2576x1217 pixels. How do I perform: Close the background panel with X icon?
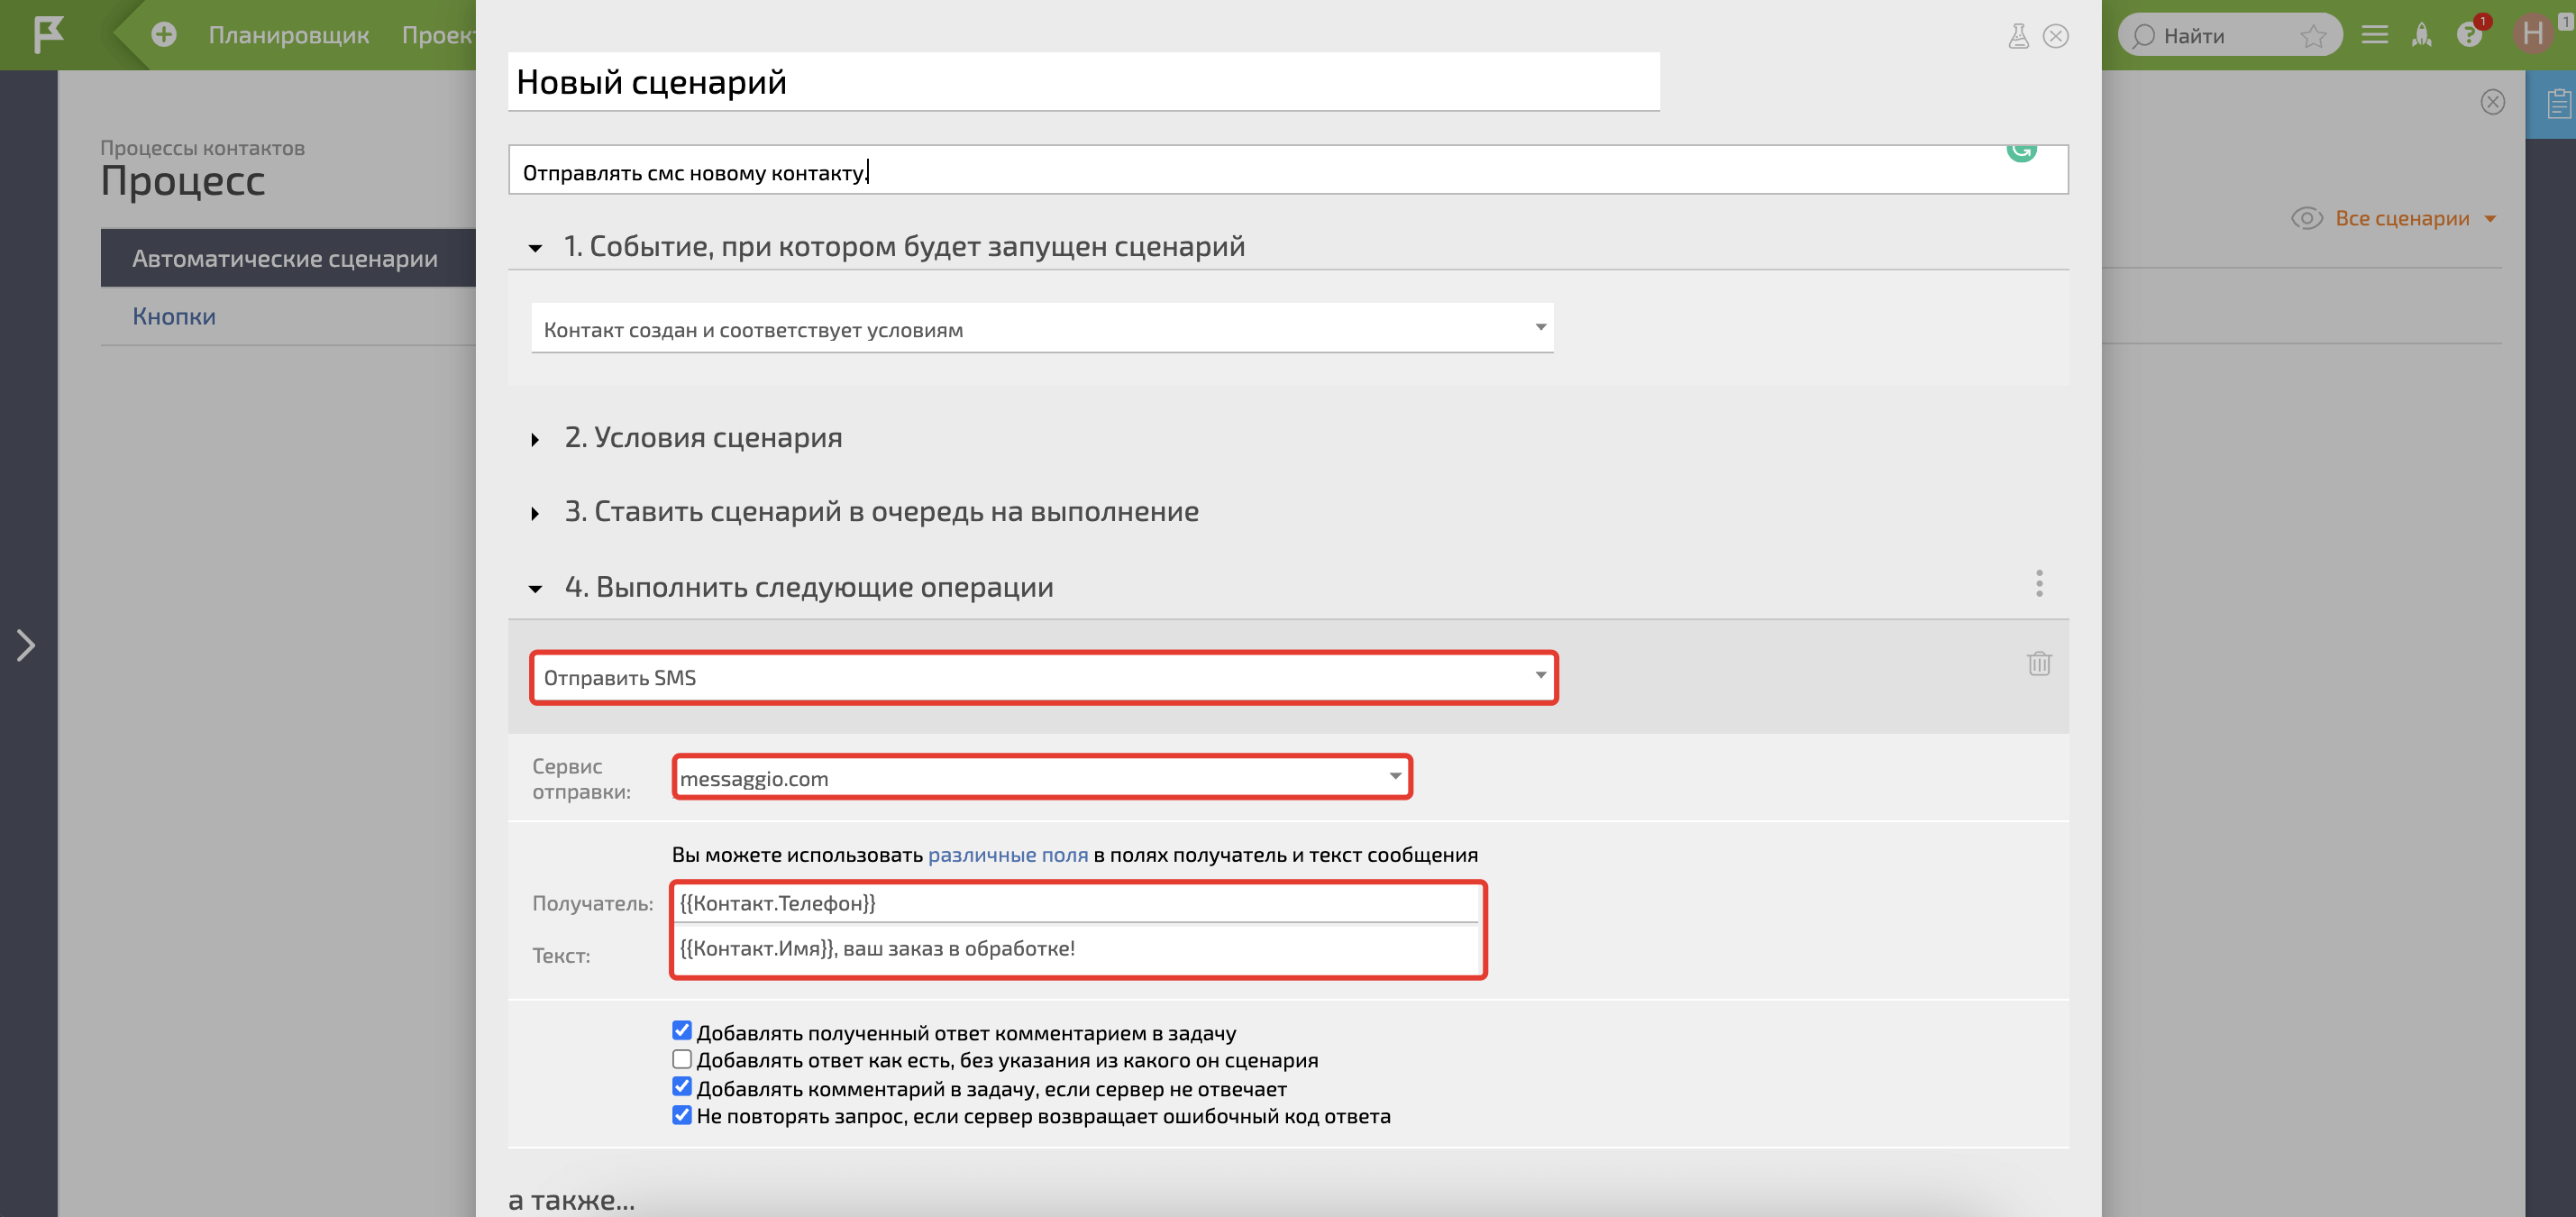click(x=2492, y=102)
